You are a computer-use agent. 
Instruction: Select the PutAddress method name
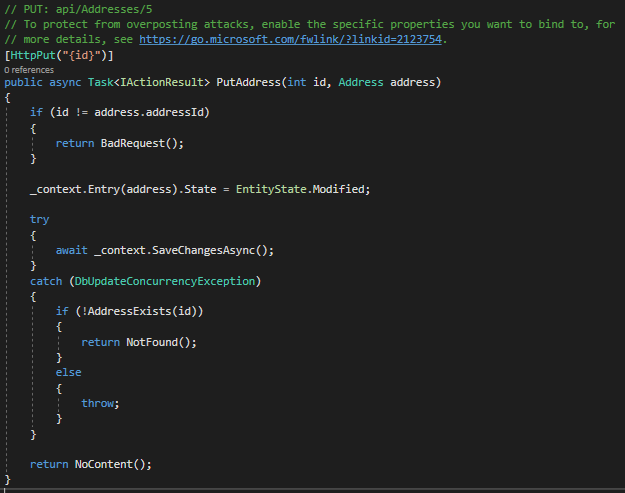pyautogui.click(x=248, y=82)
